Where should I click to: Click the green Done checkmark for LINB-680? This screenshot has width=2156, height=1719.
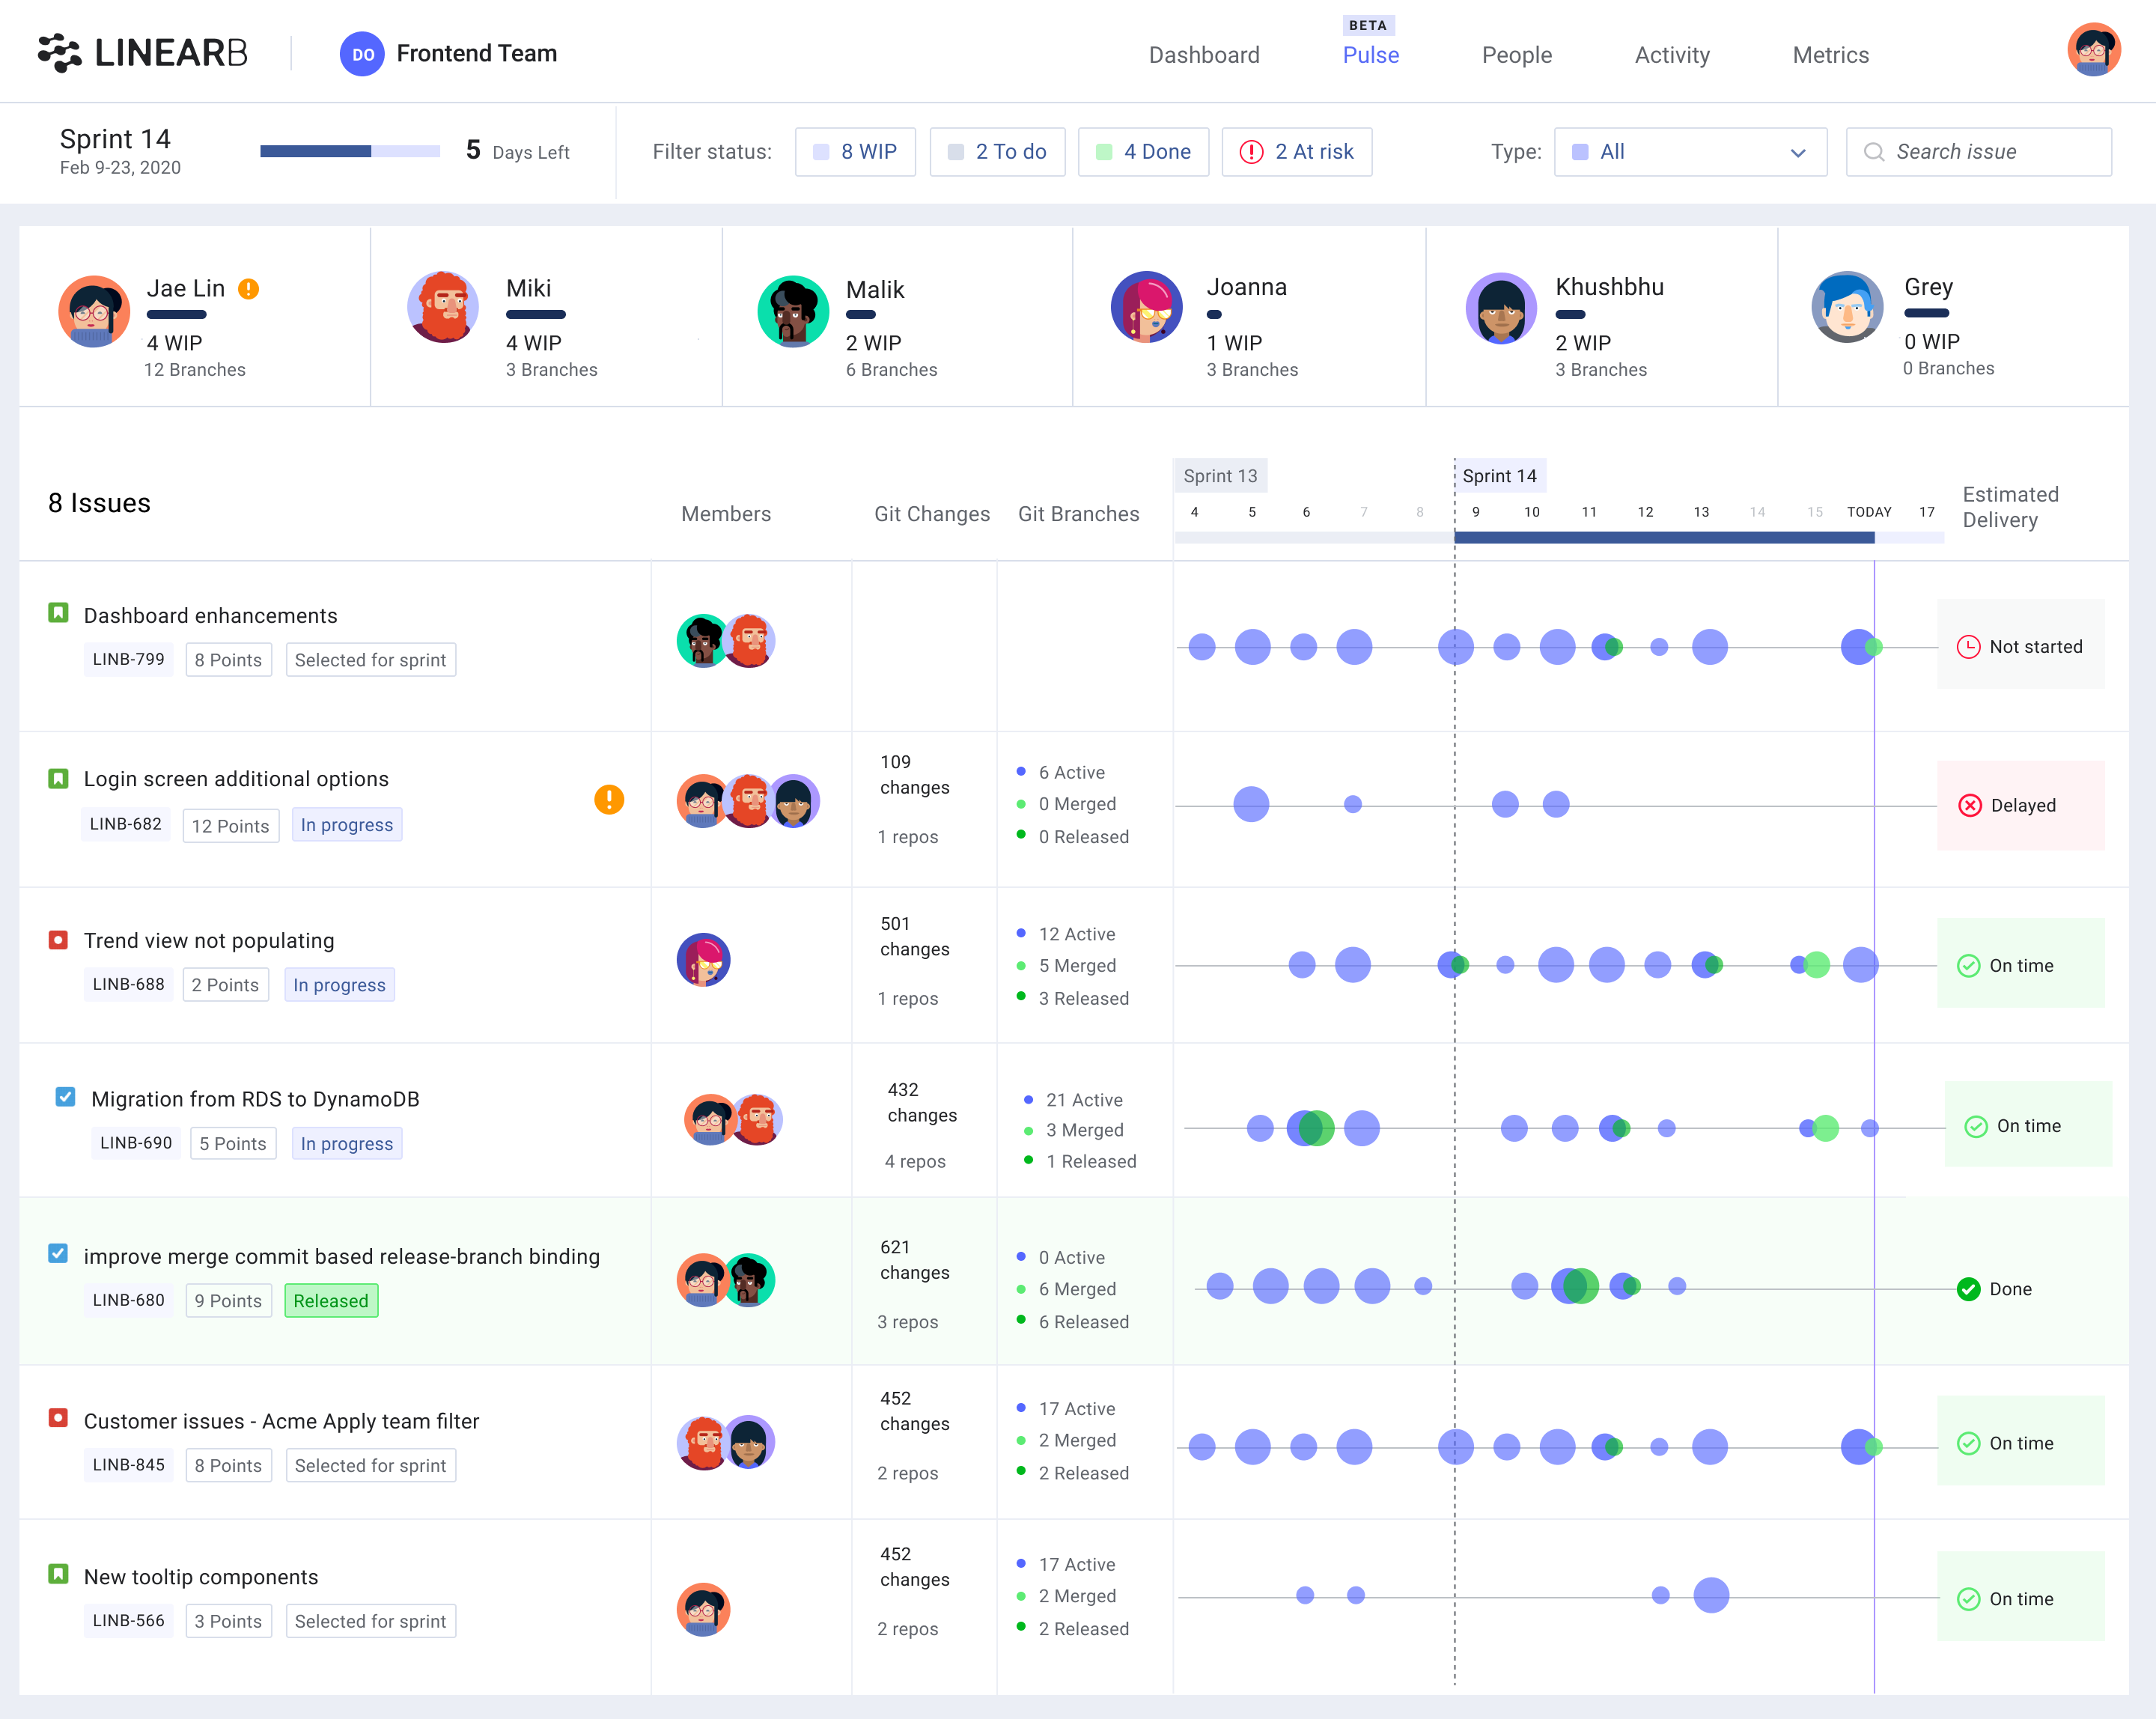[x=1968, y=1289]
